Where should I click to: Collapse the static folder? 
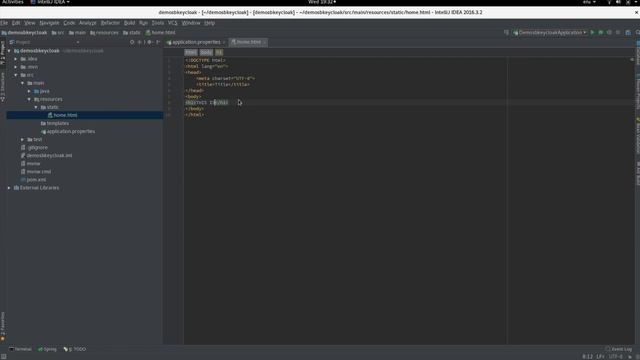pos(36,107)
